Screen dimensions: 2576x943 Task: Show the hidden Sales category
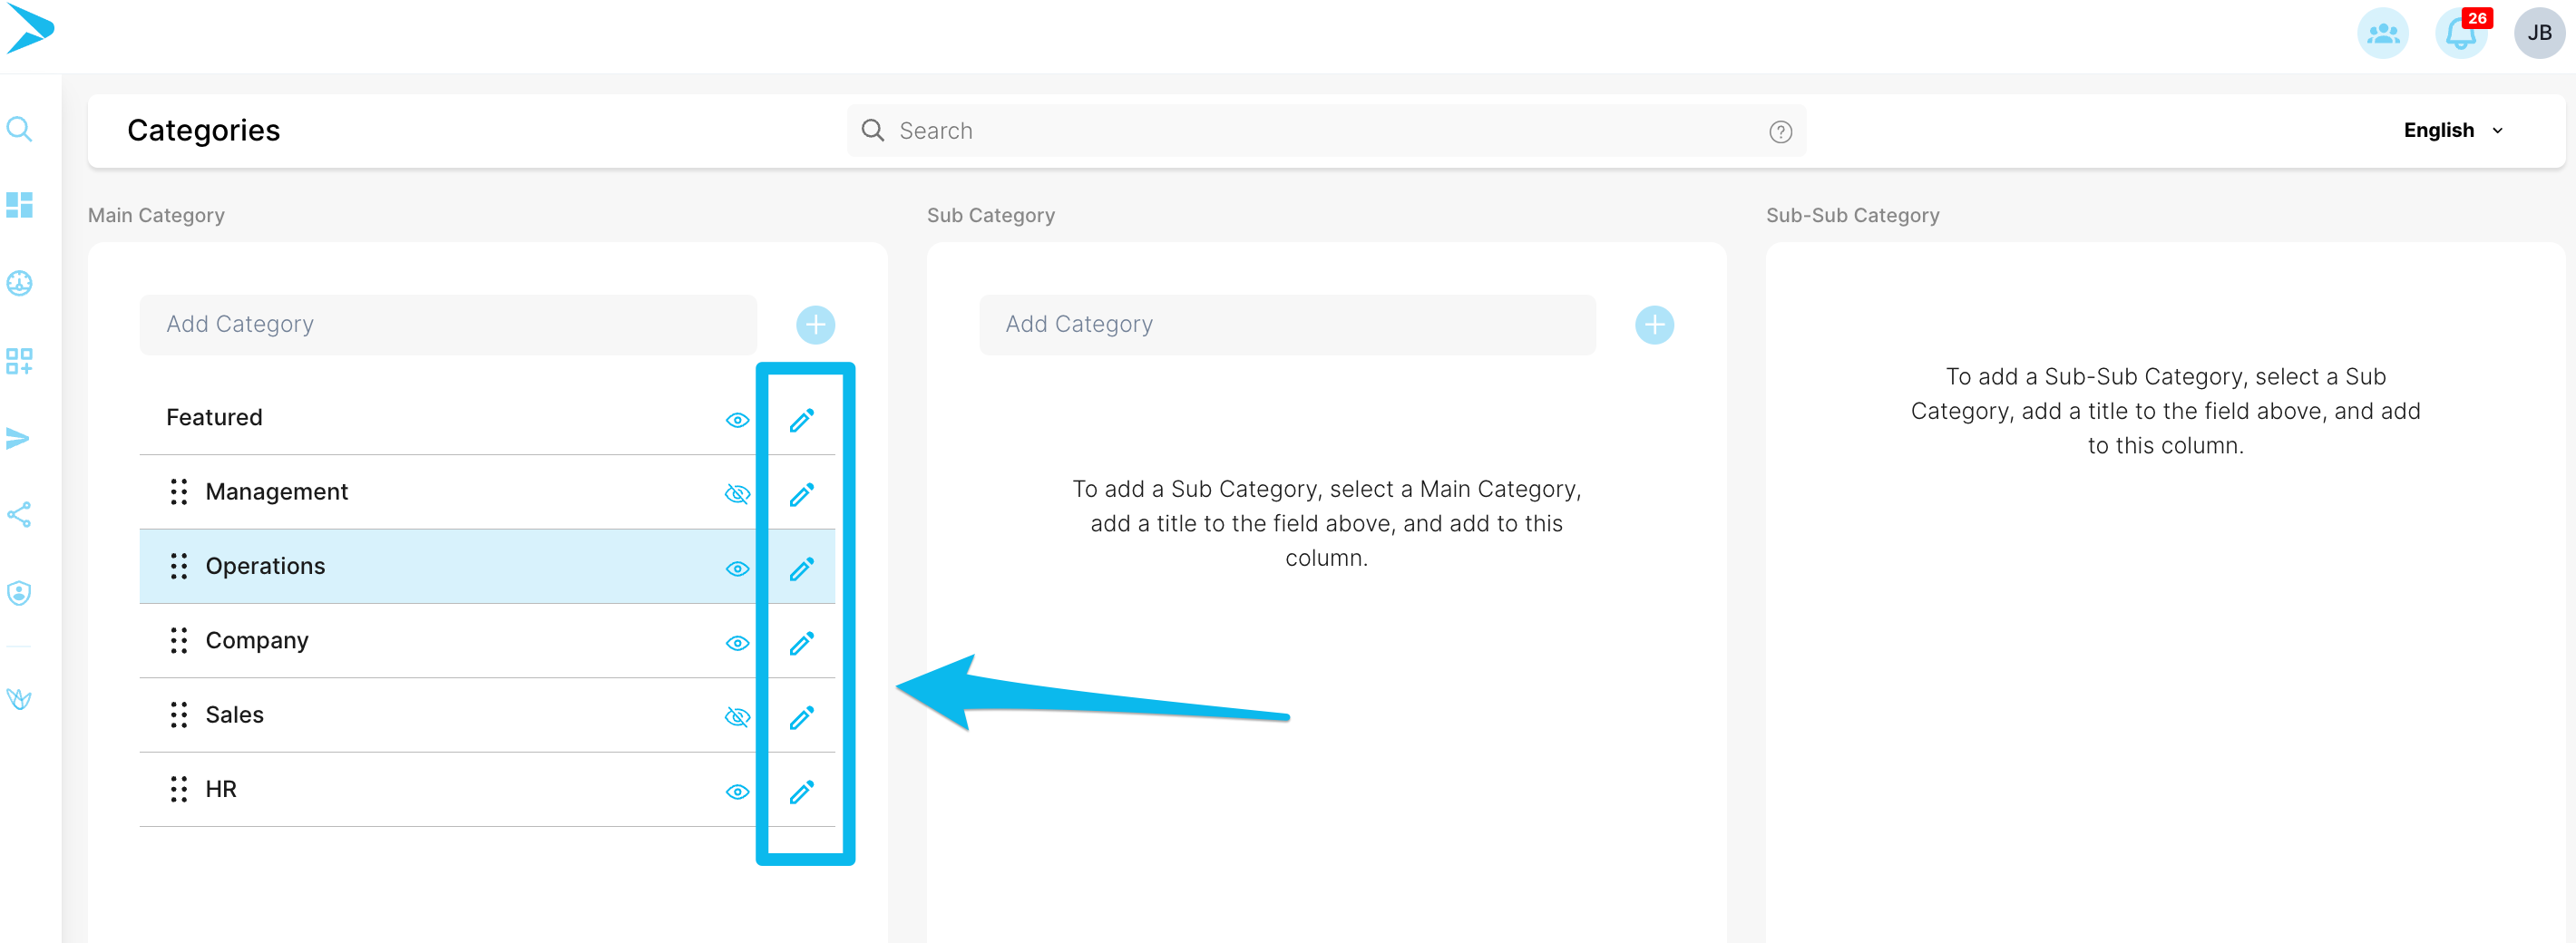pos(737,717)
